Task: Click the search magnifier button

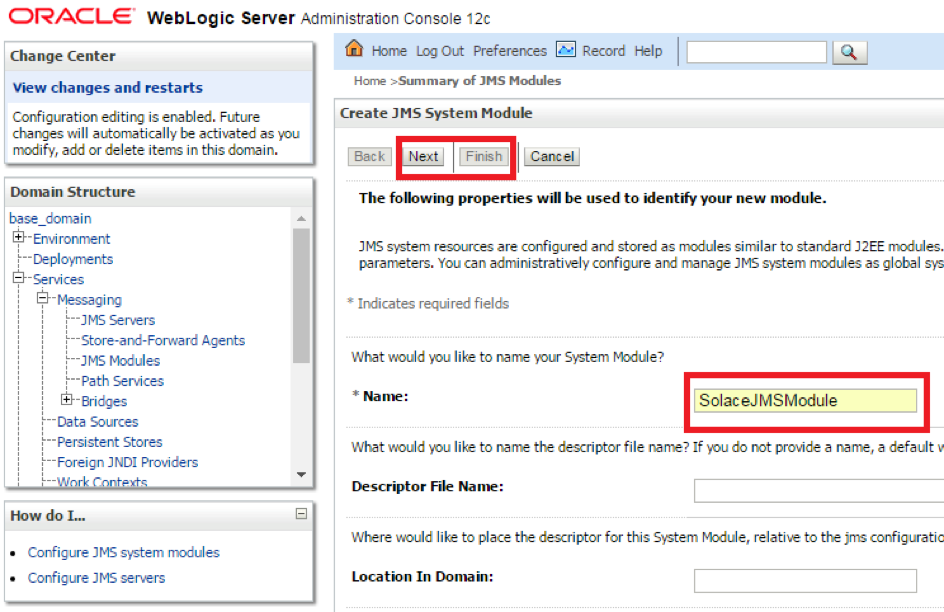Action: 848,52
